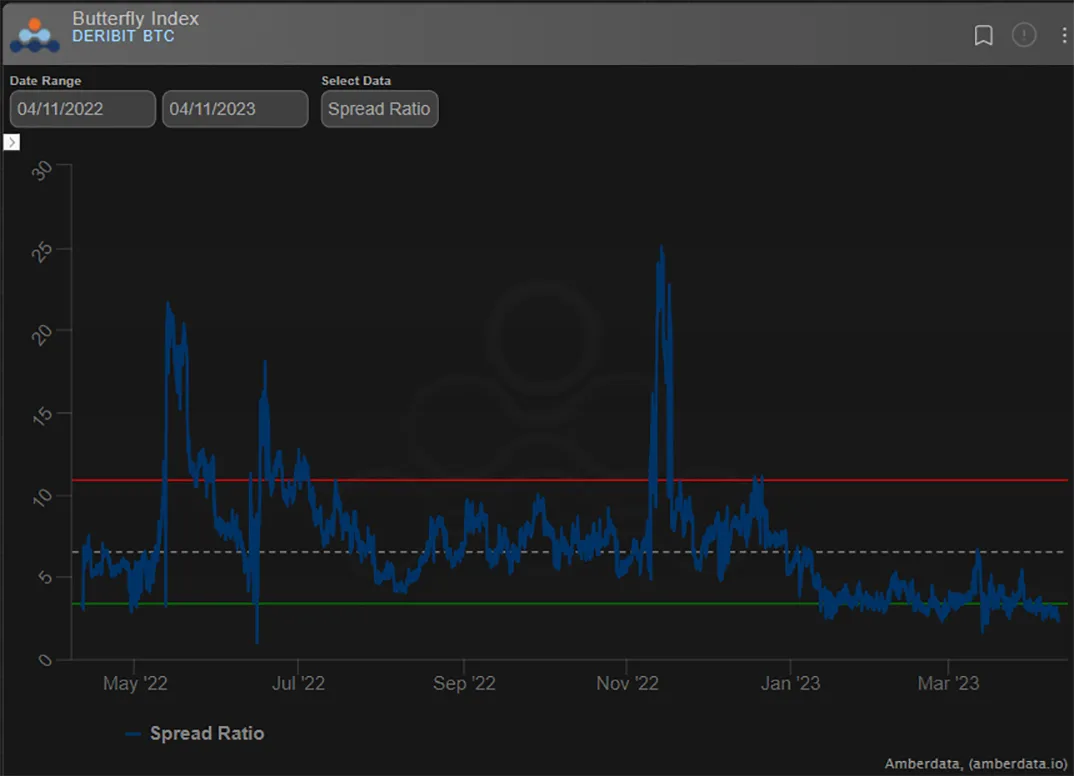Viewport: 1074px width, 776px height.
Task: Click the Jul '22 axis label
Action: [x=299, y=683]
